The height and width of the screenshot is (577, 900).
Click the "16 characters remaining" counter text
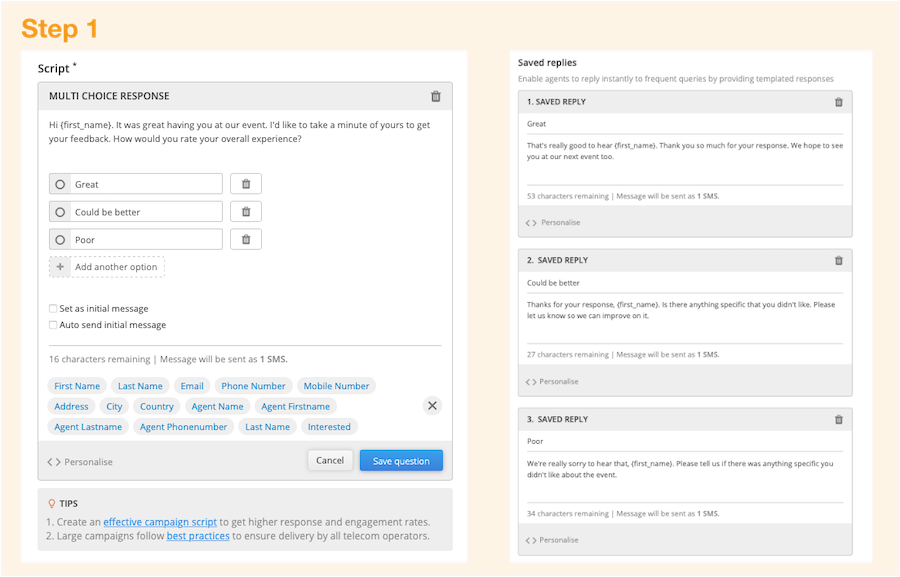coord(99,359)
